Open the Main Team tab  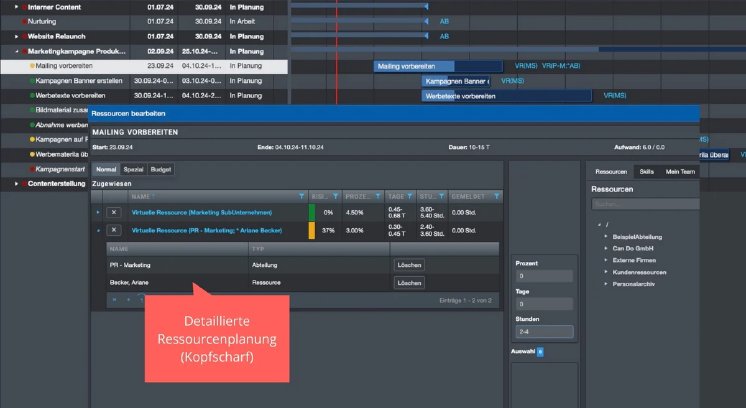coord(680,171)
